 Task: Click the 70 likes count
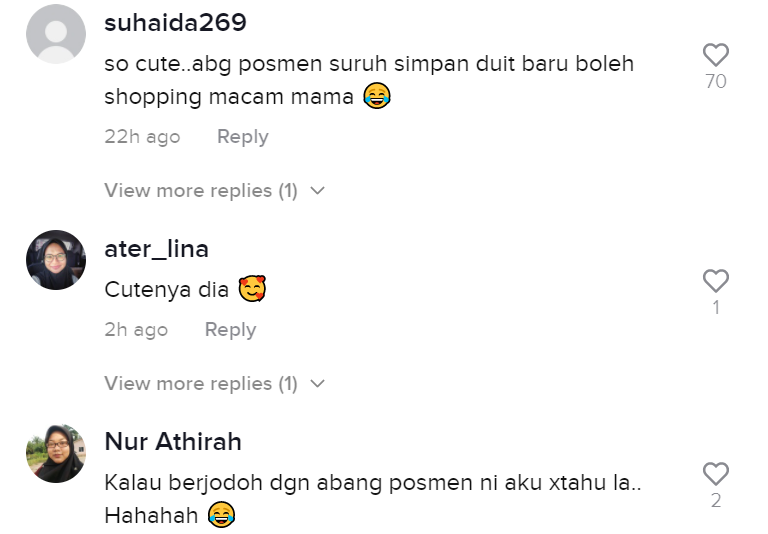(716, 81)
